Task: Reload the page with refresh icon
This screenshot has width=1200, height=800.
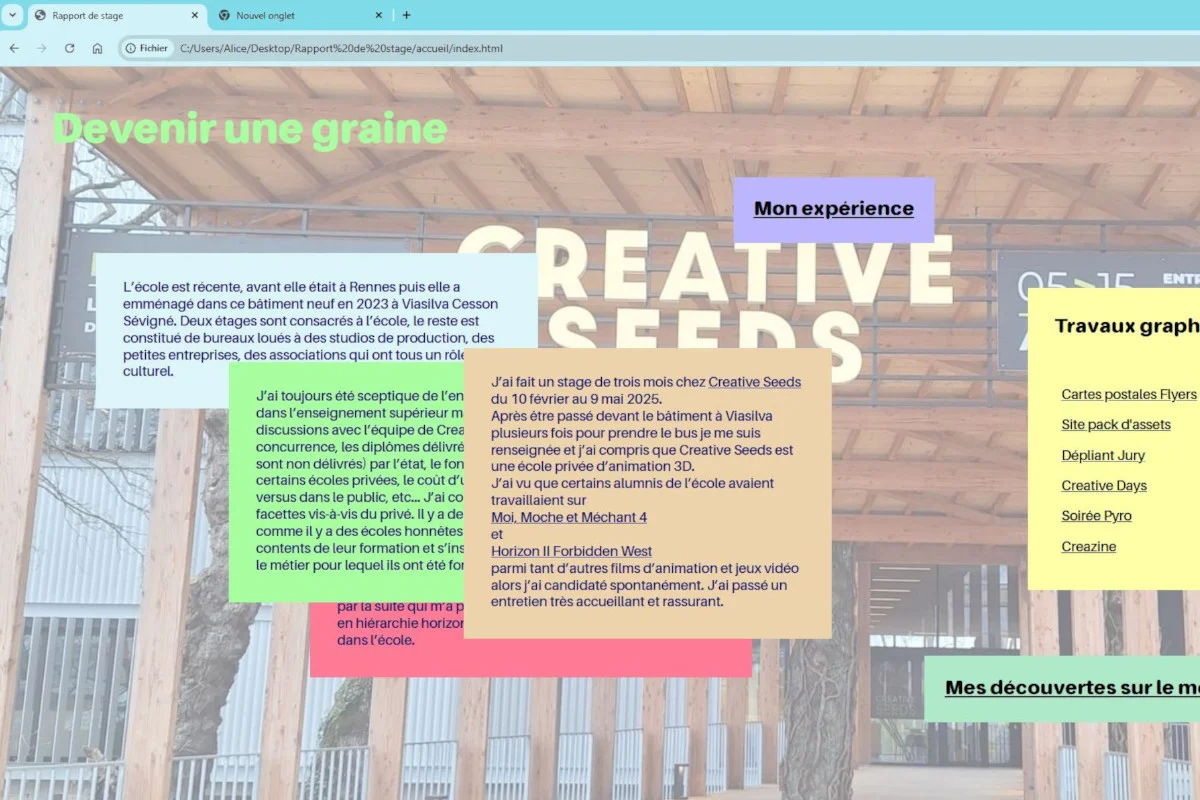Action: [69, 48]
